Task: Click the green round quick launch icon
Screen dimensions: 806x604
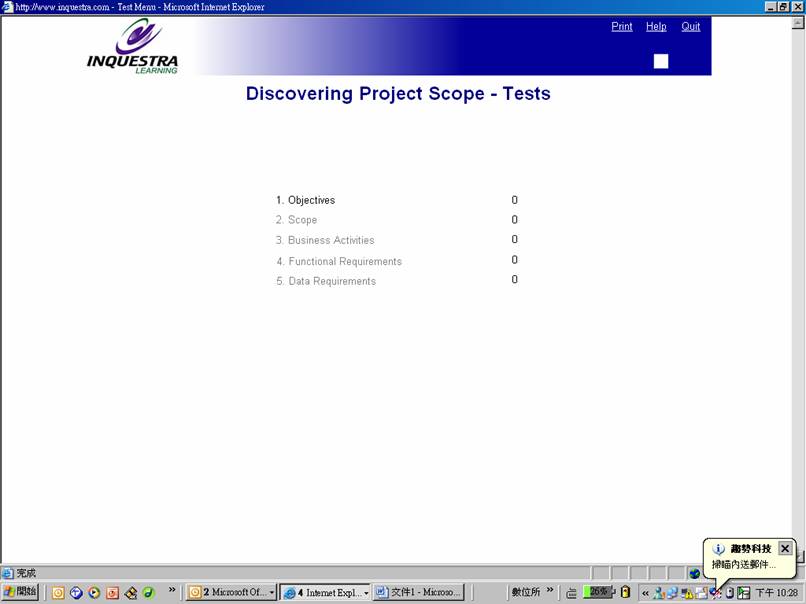Action: [x=148, y=592]
